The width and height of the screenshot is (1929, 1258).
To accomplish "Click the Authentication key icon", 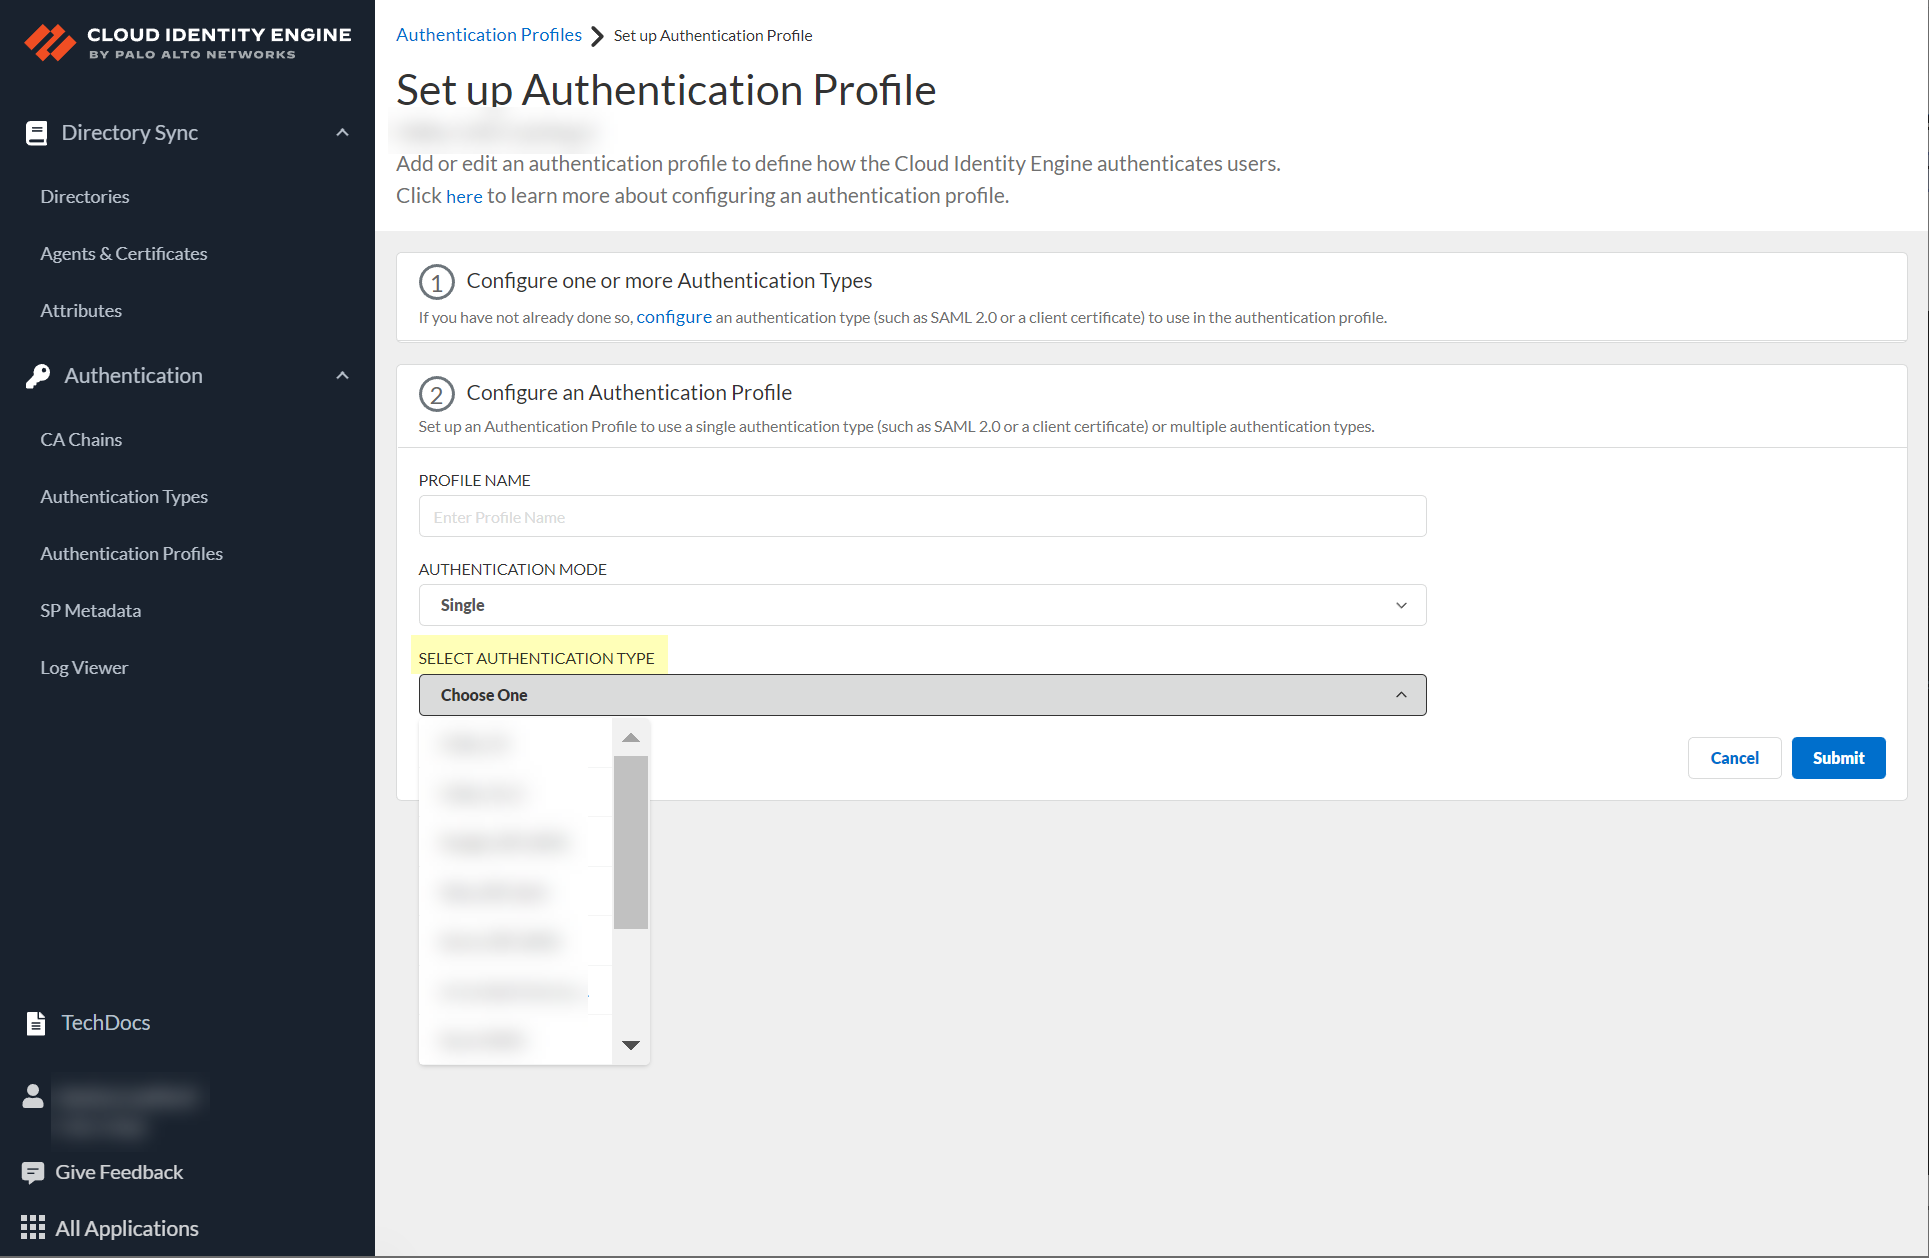I will pyautogui.click(x=37, y=375).
